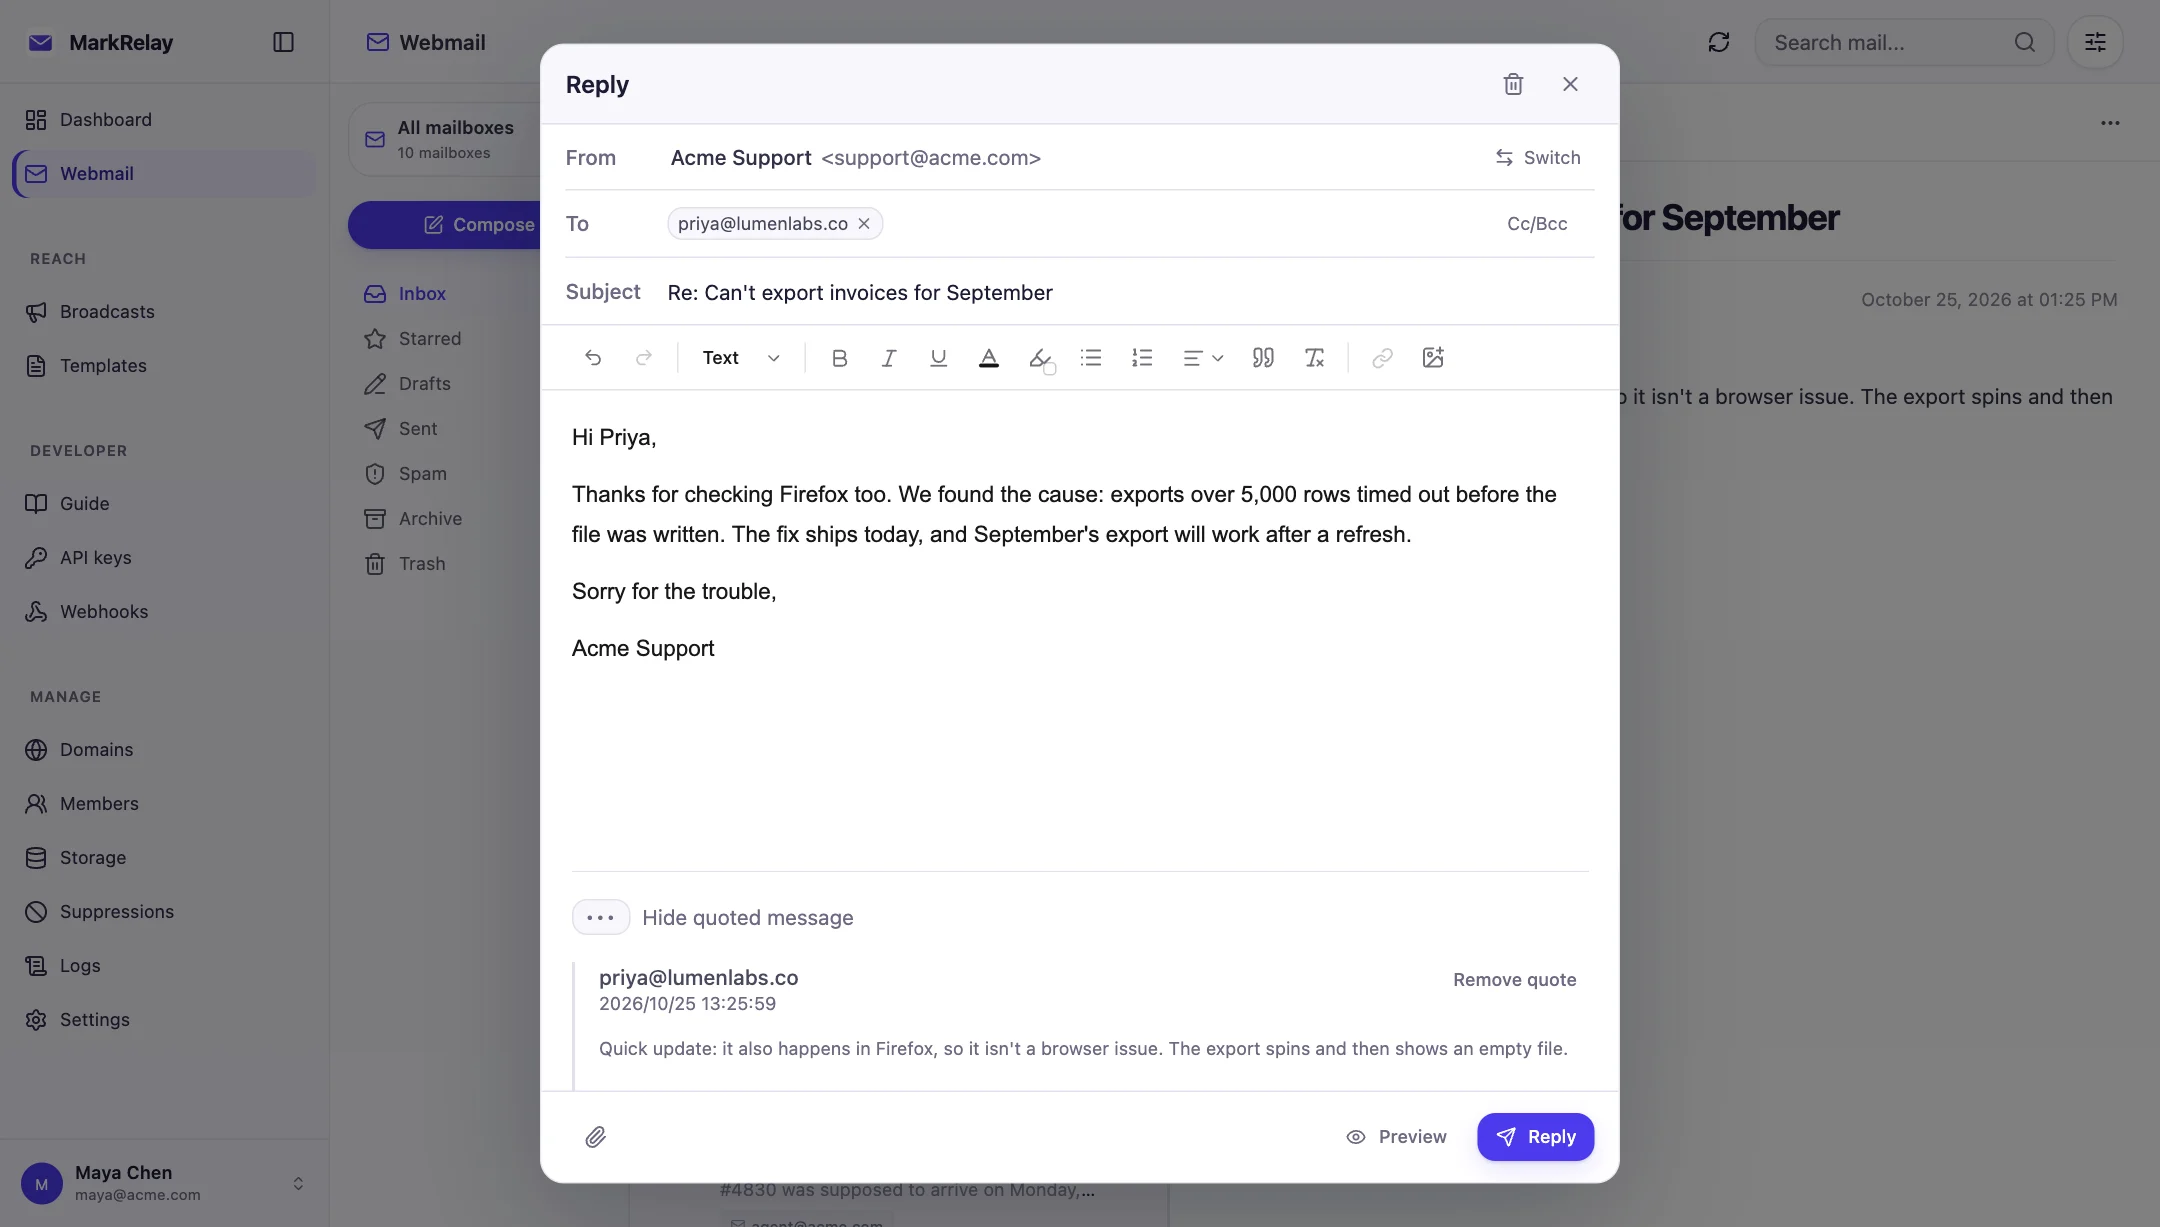Viewport: 2160px width, 1227px height.
Task: Open the Maya Chen account switcher
Action: click(165, 1183)
